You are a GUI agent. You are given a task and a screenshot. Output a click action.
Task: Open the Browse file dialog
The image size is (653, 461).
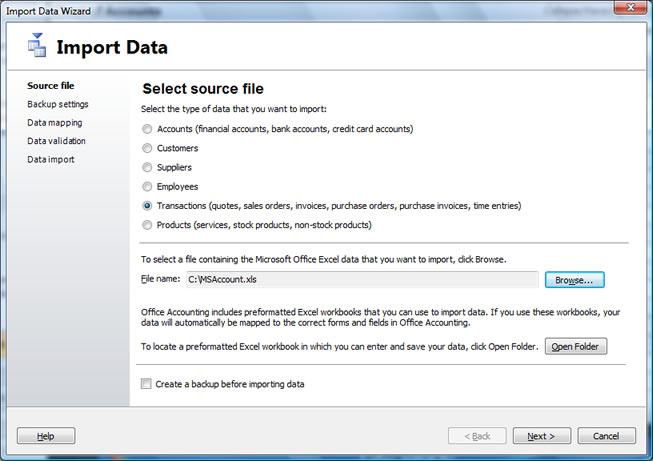(574, 280)
